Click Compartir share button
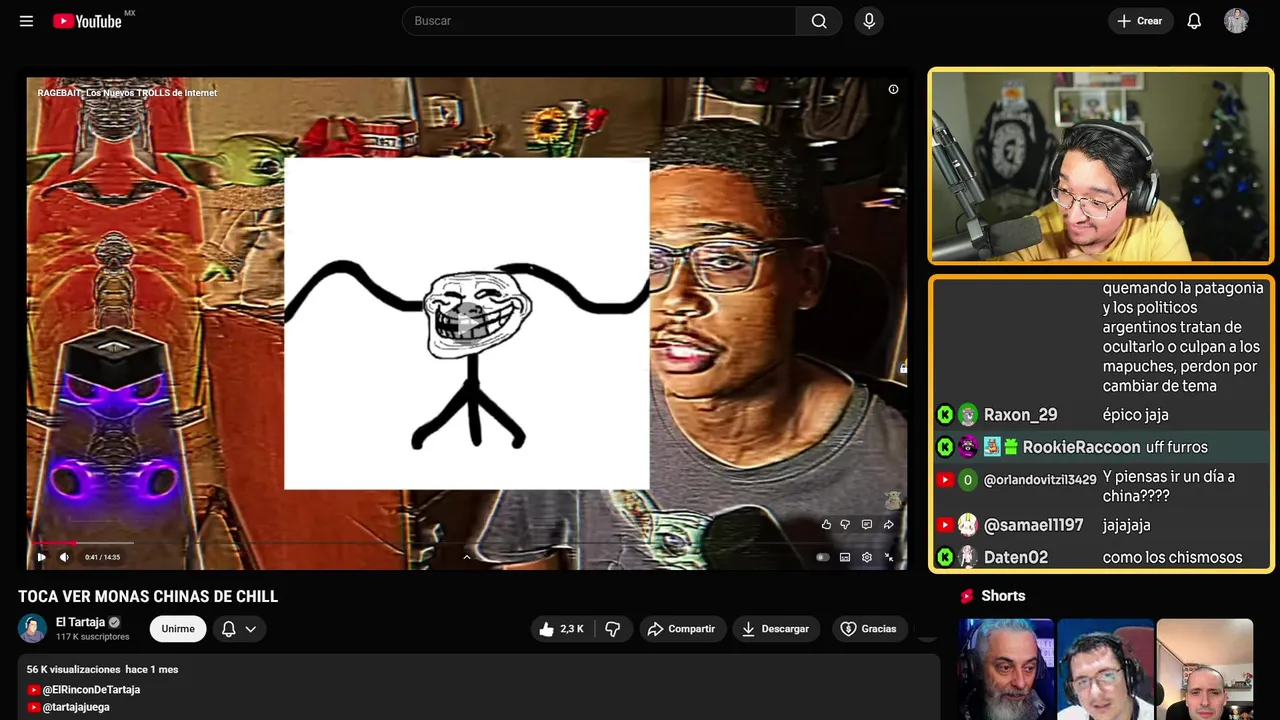Image resolution: width=1280 pixels, height=720 pixels. [682, 629]
